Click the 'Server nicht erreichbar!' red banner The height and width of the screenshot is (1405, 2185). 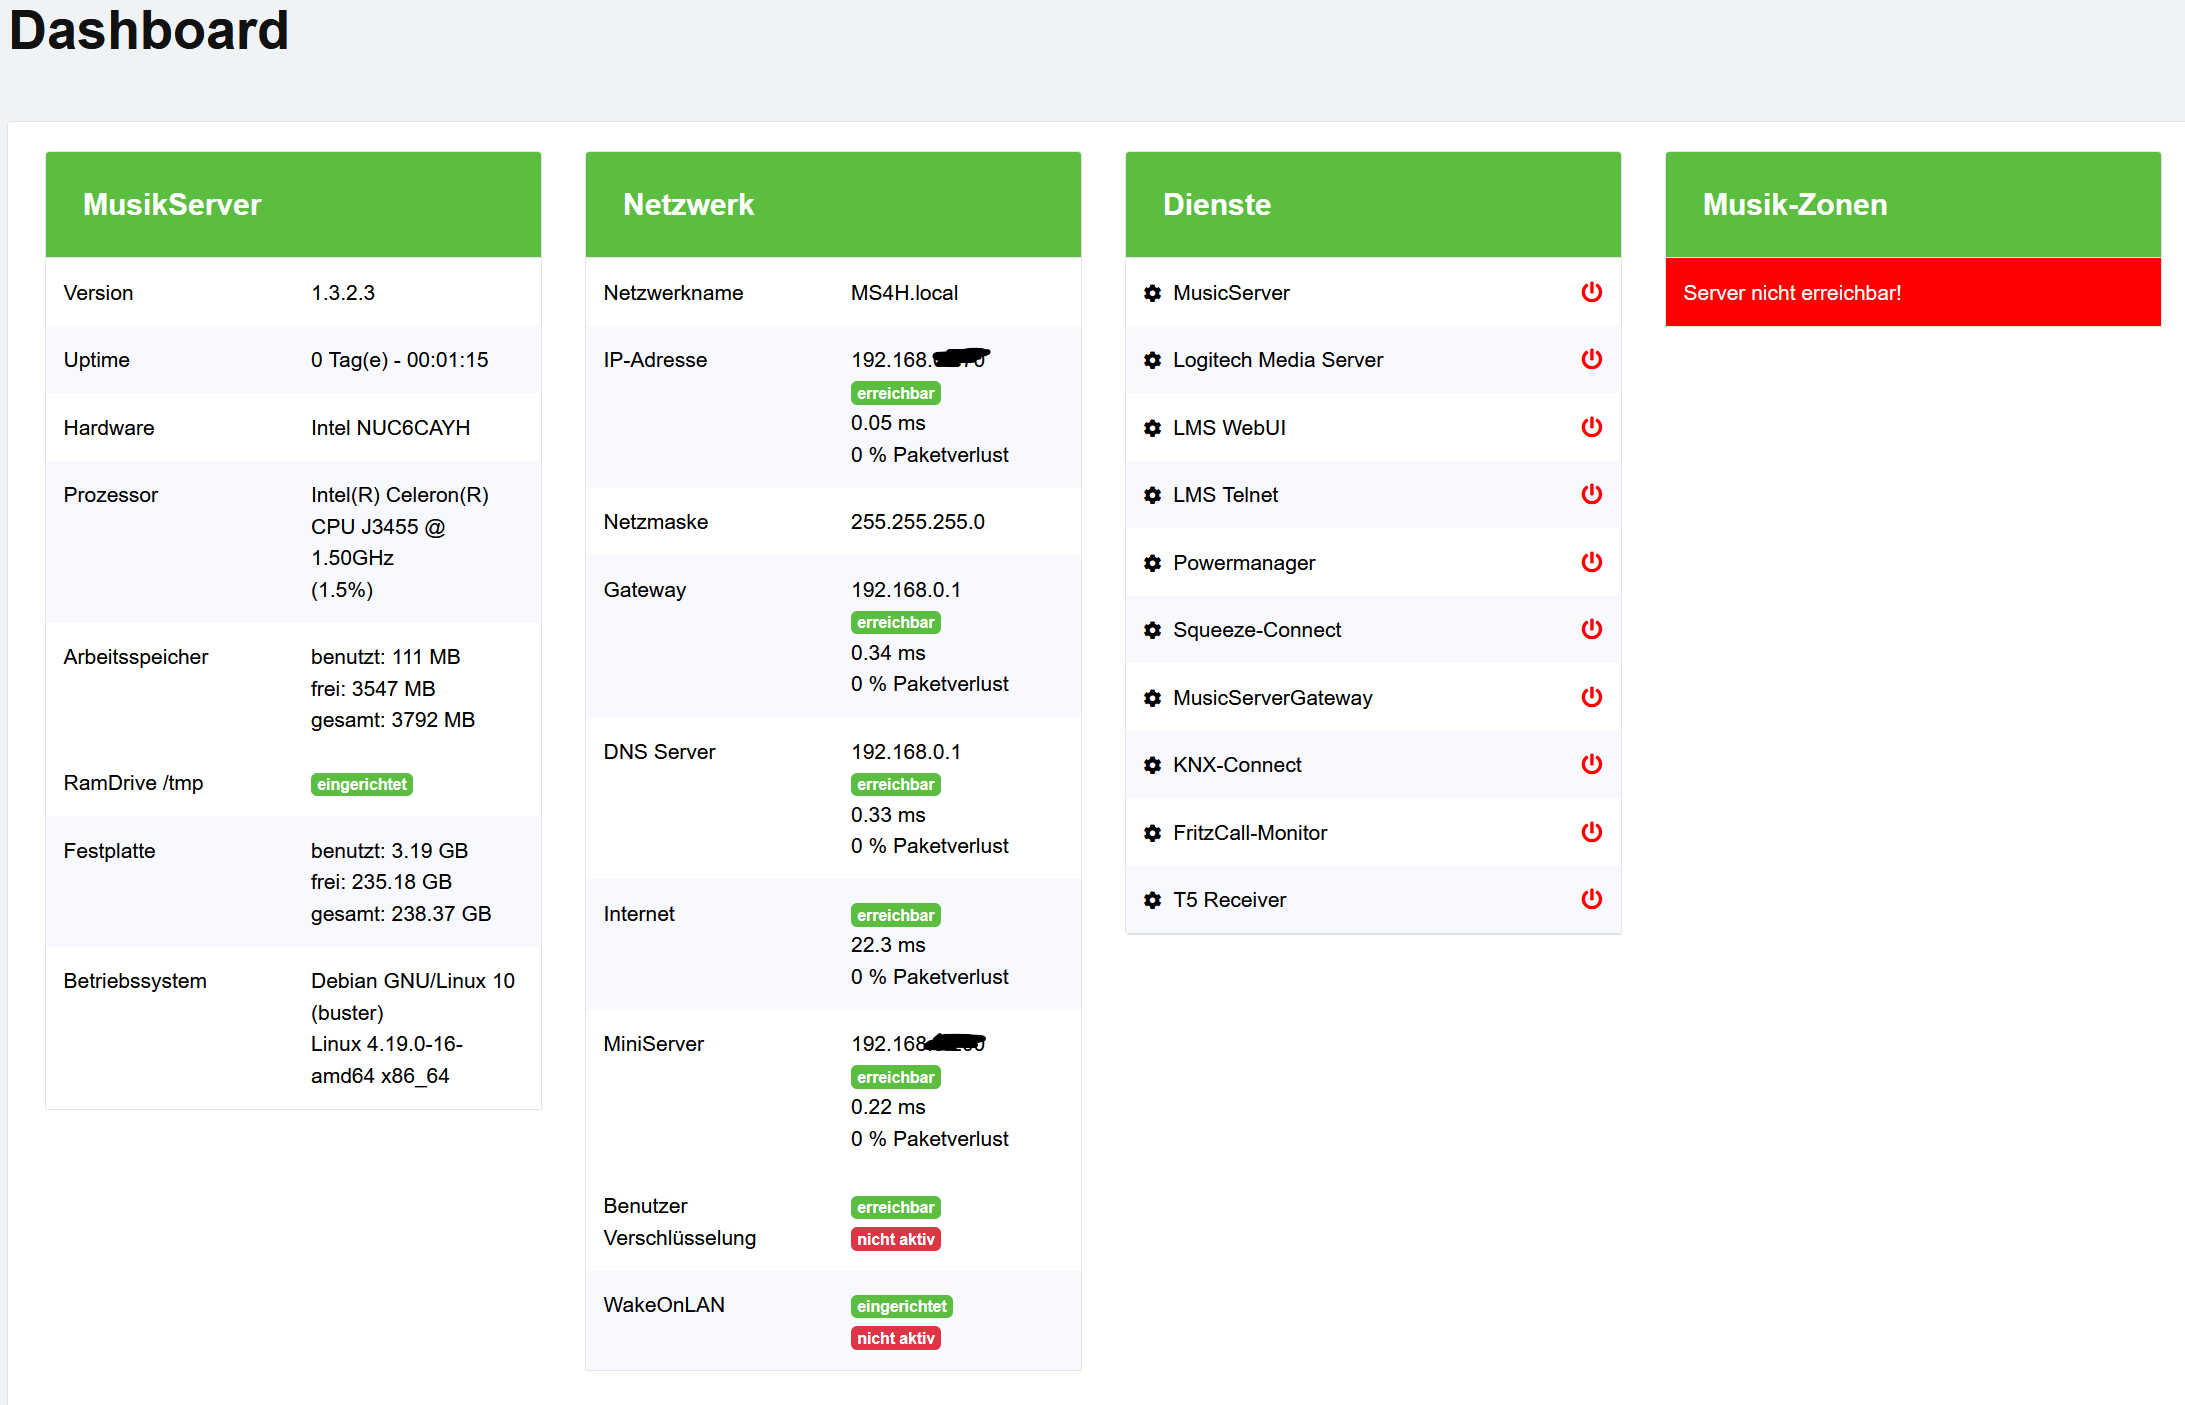[x=1912, y=293]
